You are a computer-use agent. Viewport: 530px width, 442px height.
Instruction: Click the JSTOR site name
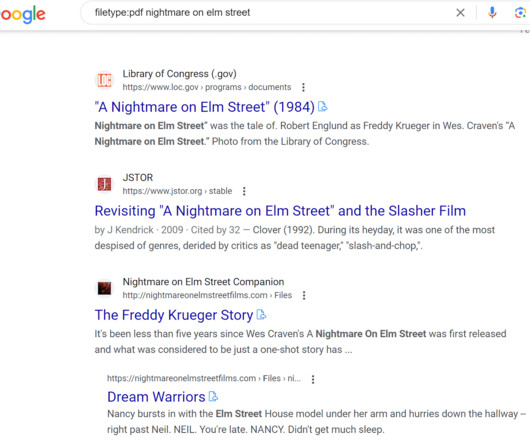tap(138, 177)
